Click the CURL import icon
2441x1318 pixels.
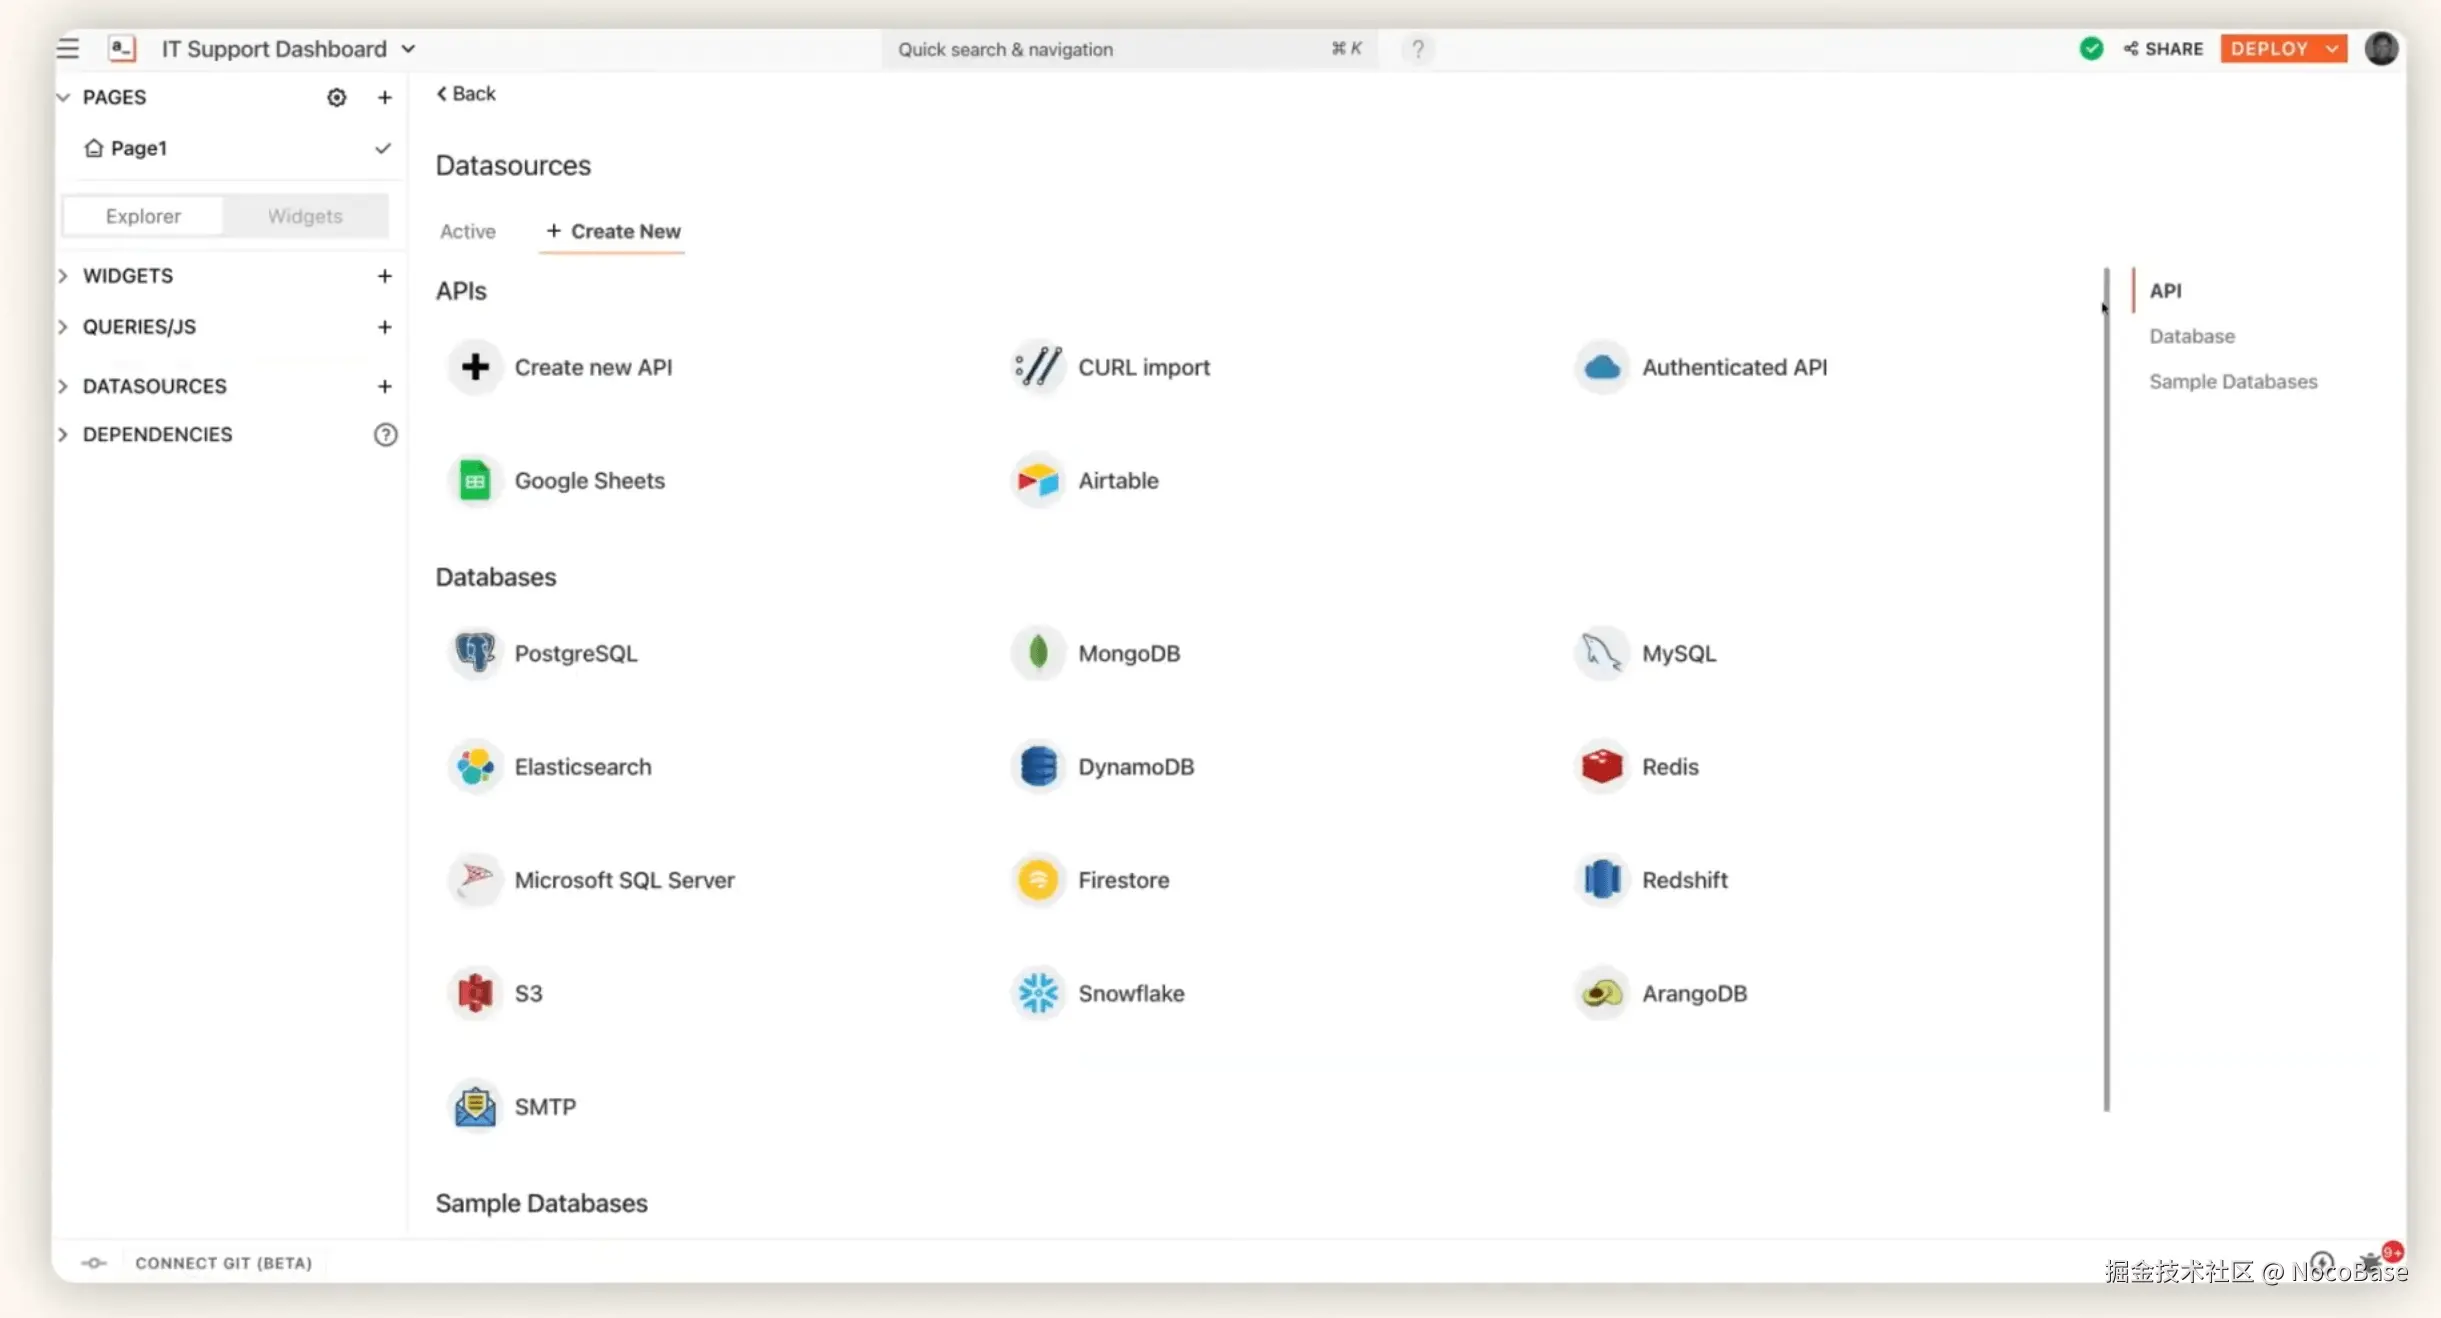pyautogui.click(x=1038, y=367)
